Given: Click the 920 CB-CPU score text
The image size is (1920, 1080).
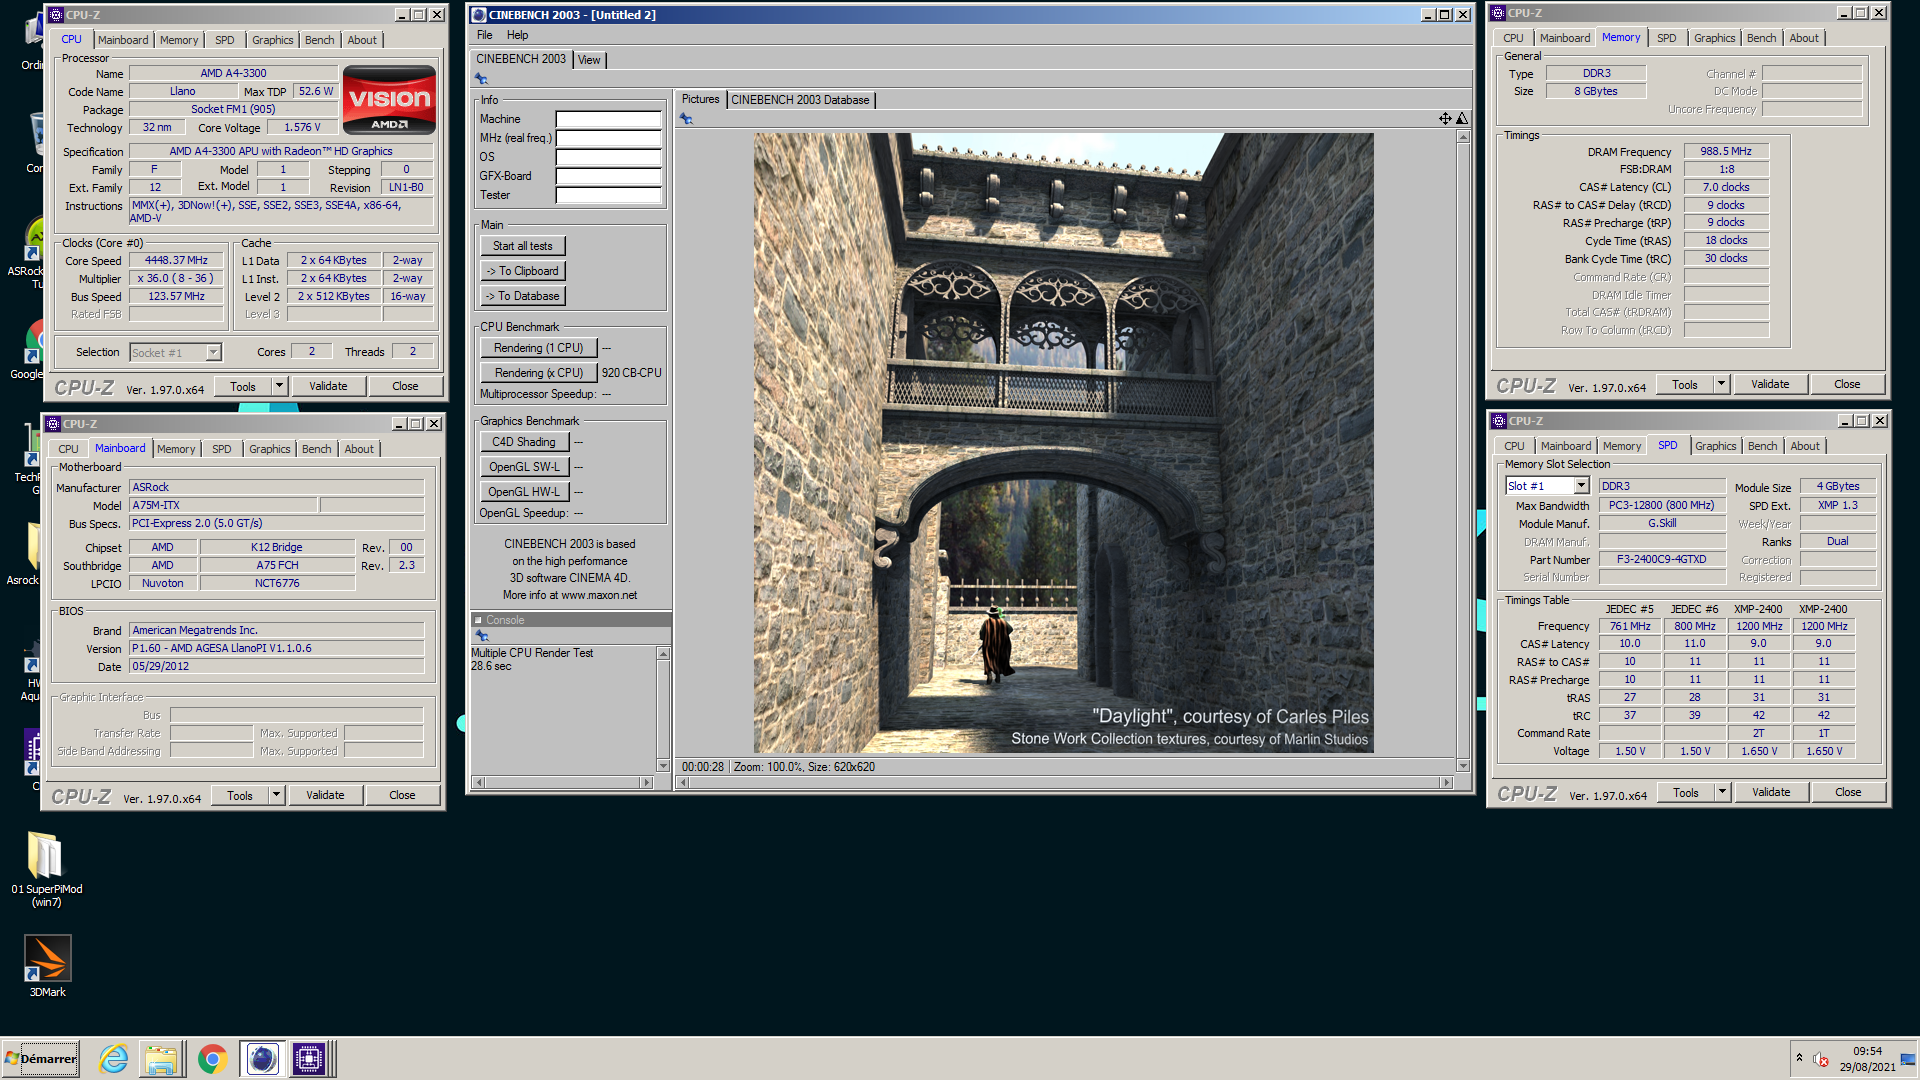Looking at the screenshot, I should [x=632, y=373].
